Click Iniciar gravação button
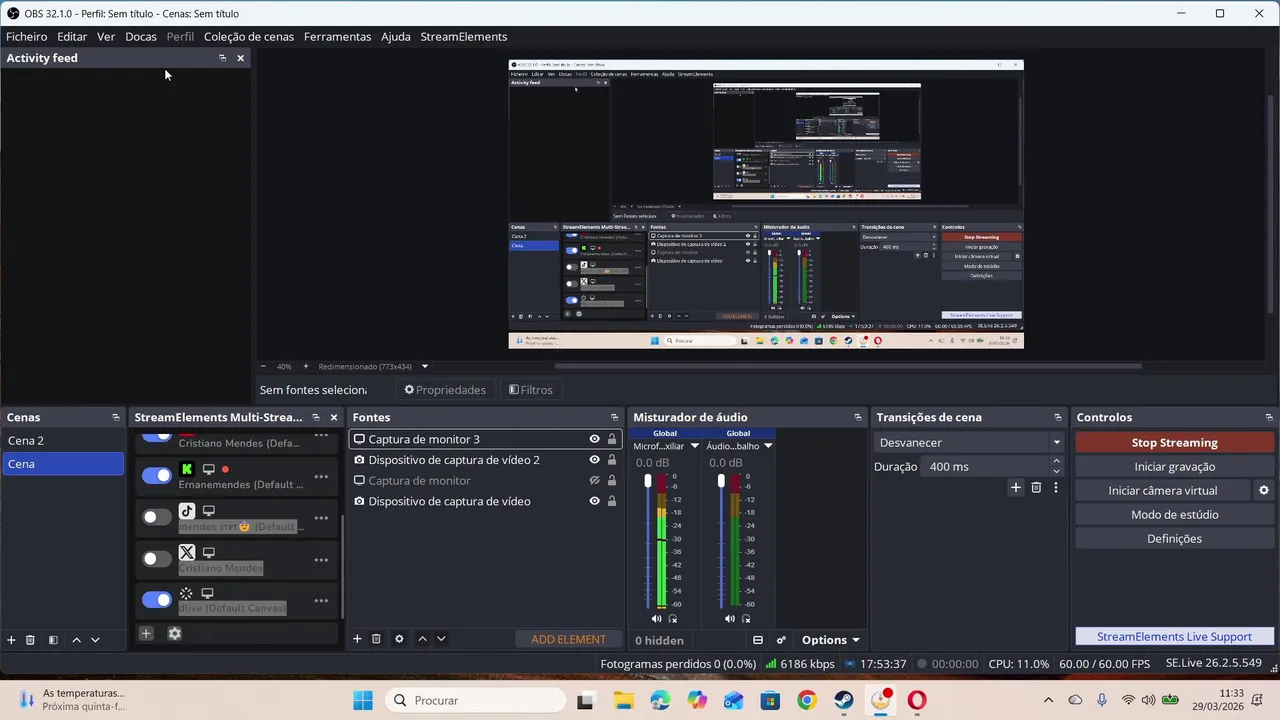The width and height of the screenshot is (1280, 720). (x=1175, y=466)
